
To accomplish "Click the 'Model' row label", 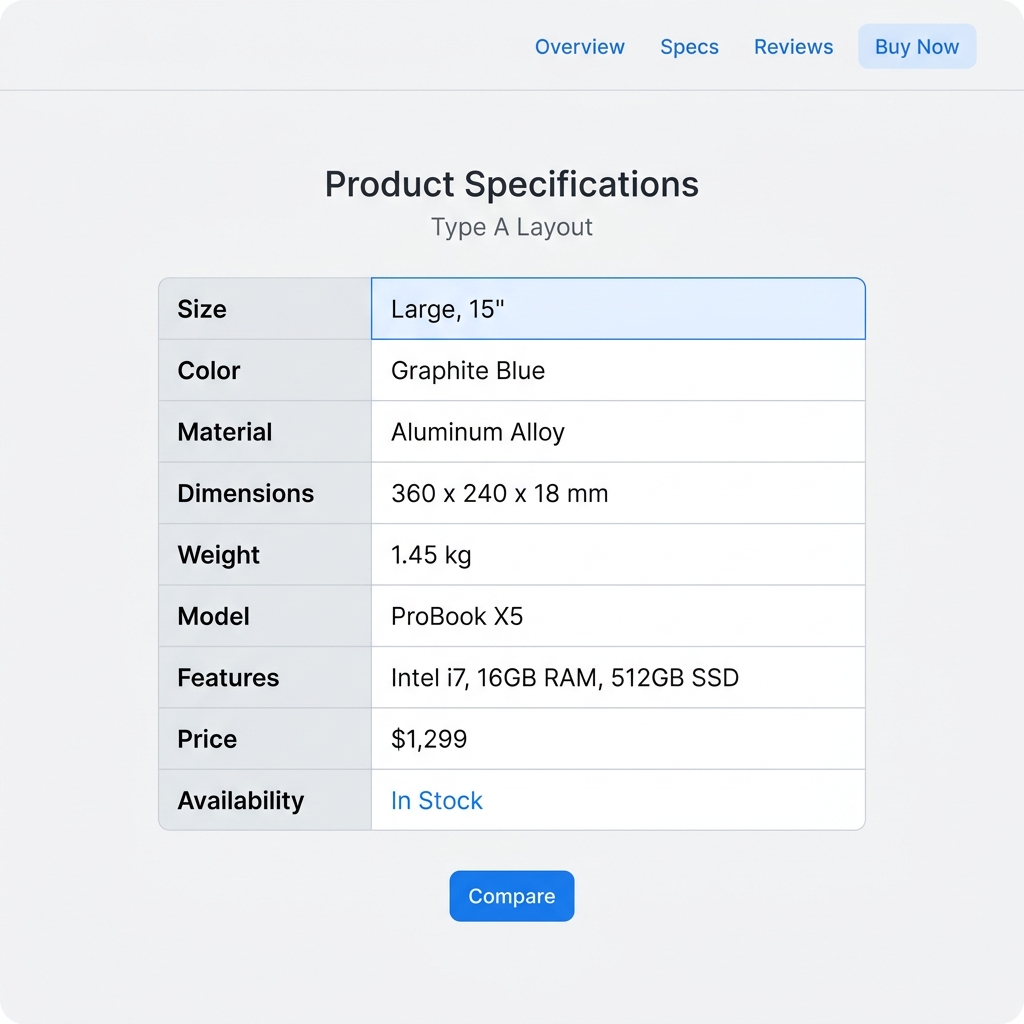I will pyautogui.click(x=214, y=616).
